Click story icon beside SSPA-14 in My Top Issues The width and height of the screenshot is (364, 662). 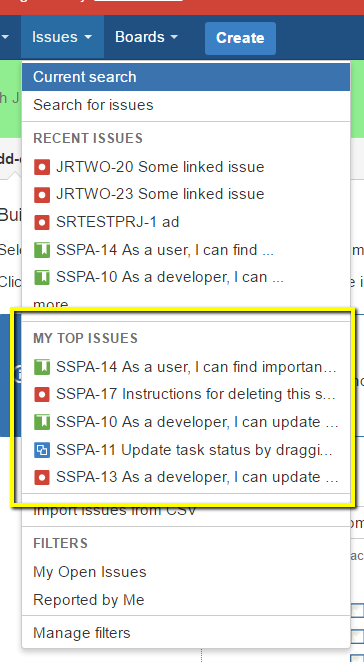pyautogui.click(x=42, y=367)
